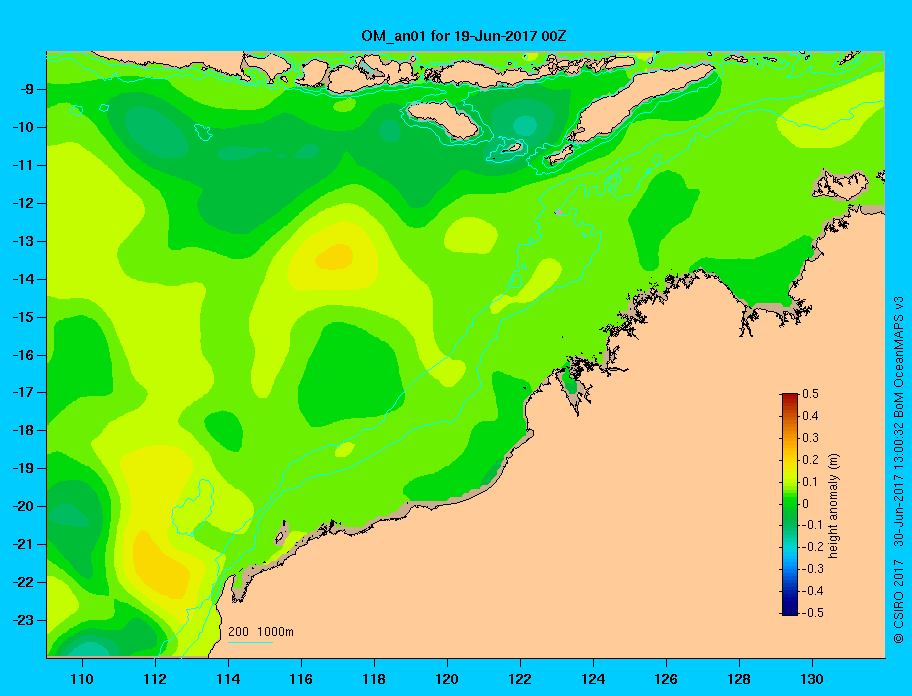Click latitude label -20 on the left axis
Screen dimensions: 912x696
click(x=22, y=506)
